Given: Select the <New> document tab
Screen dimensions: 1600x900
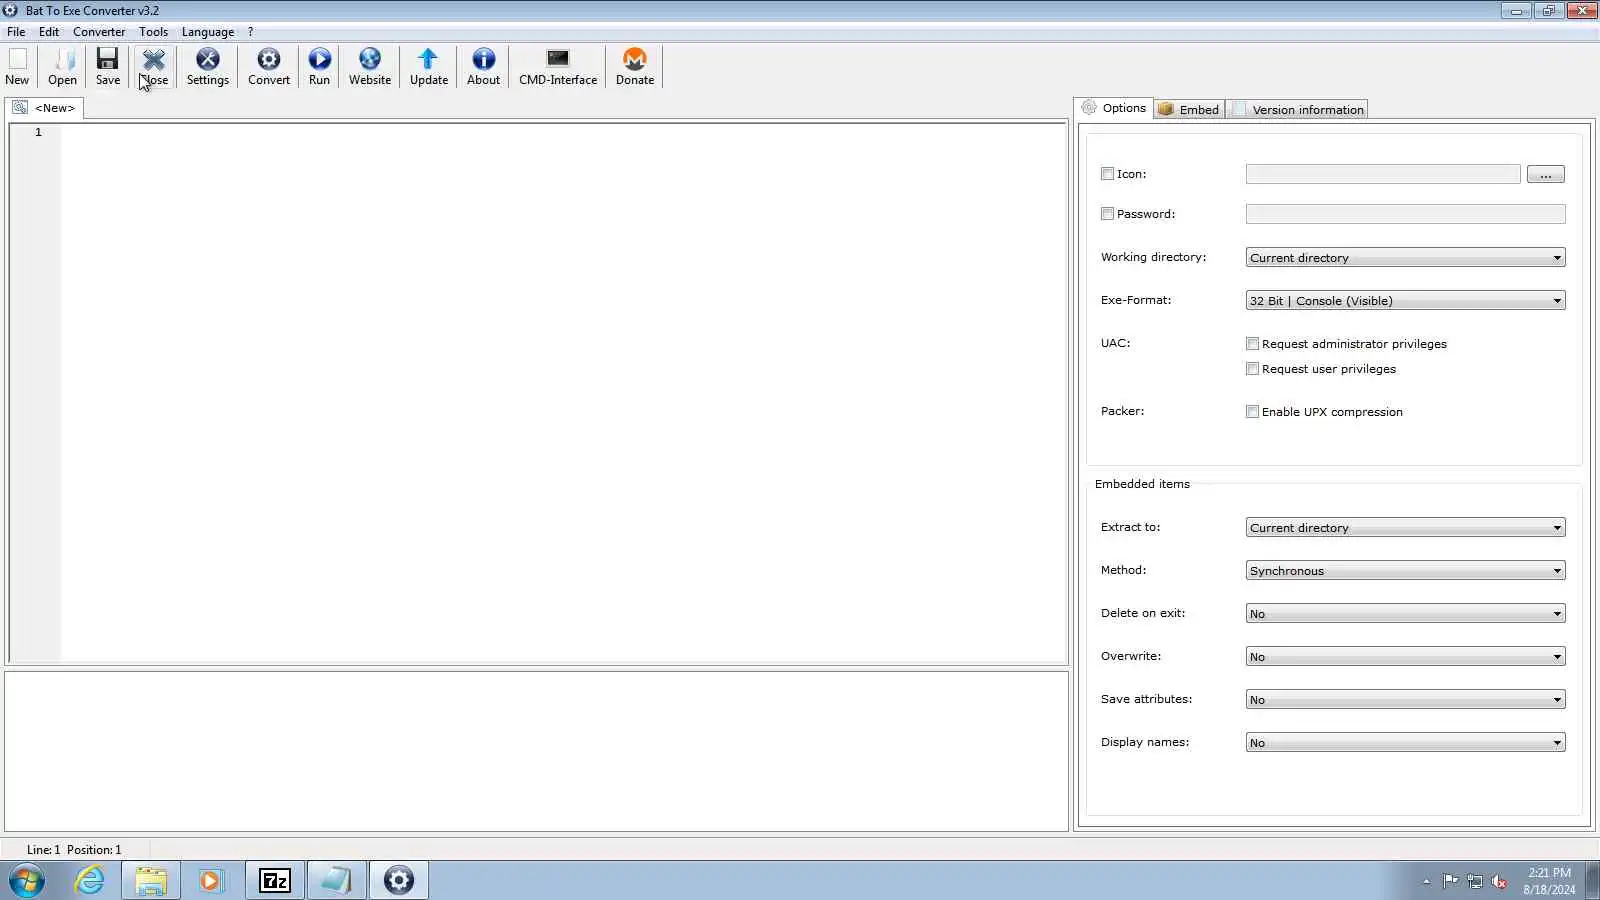Looking at the screenshot, I should [x=45, y=108].
